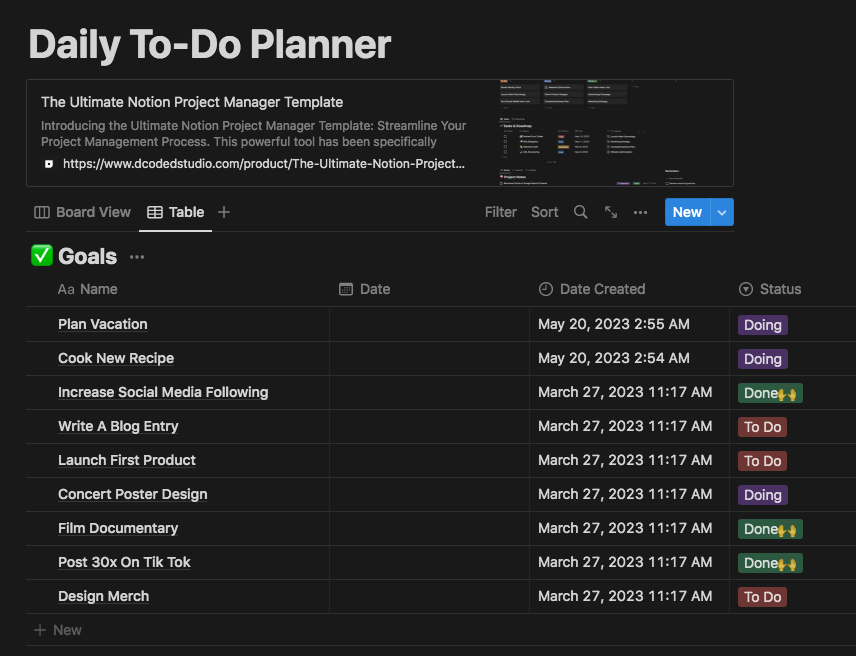Open the view options three-dot menu
This screenshot has height=656, width=856.
[x=640, y=212]
